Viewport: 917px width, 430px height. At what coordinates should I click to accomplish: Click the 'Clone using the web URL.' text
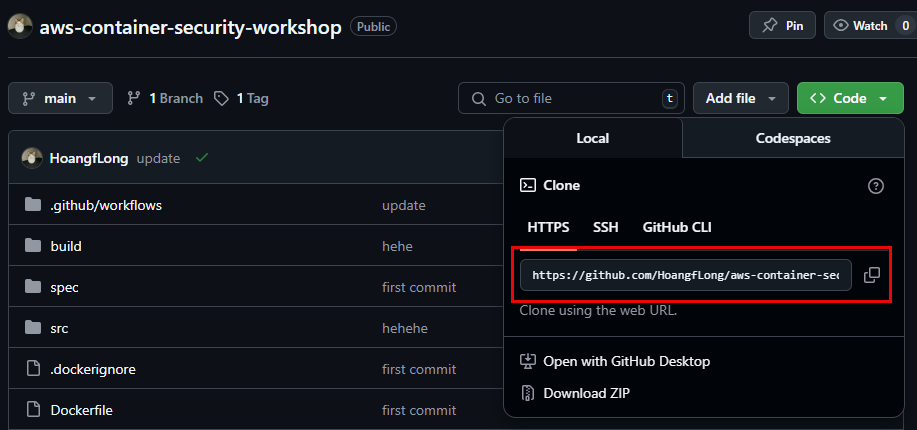click(x=598, y=310)
